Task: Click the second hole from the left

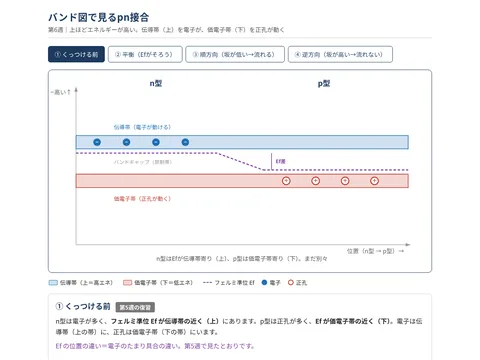Action: click(x=316, y=181)
